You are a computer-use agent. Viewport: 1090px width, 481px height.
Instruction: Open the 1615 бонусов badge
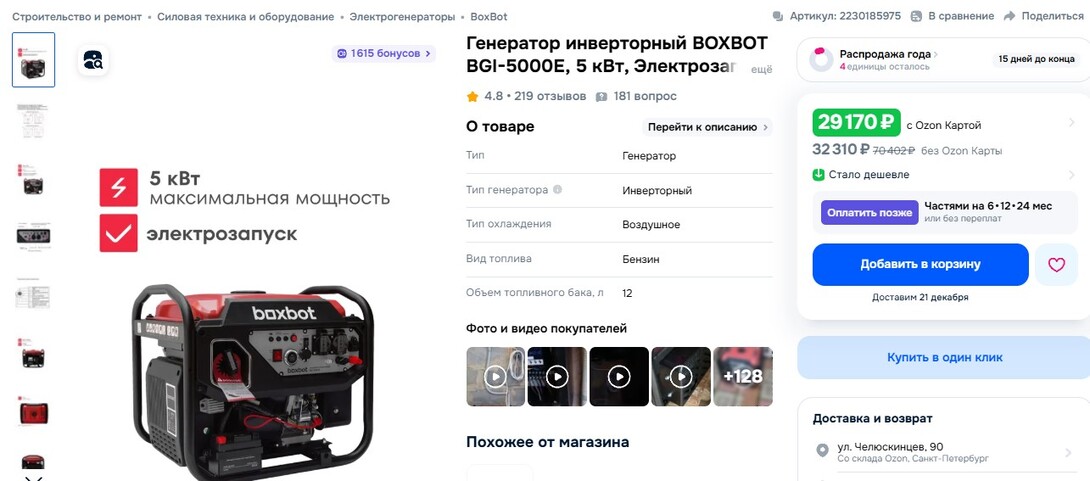(x=384, y=54)
